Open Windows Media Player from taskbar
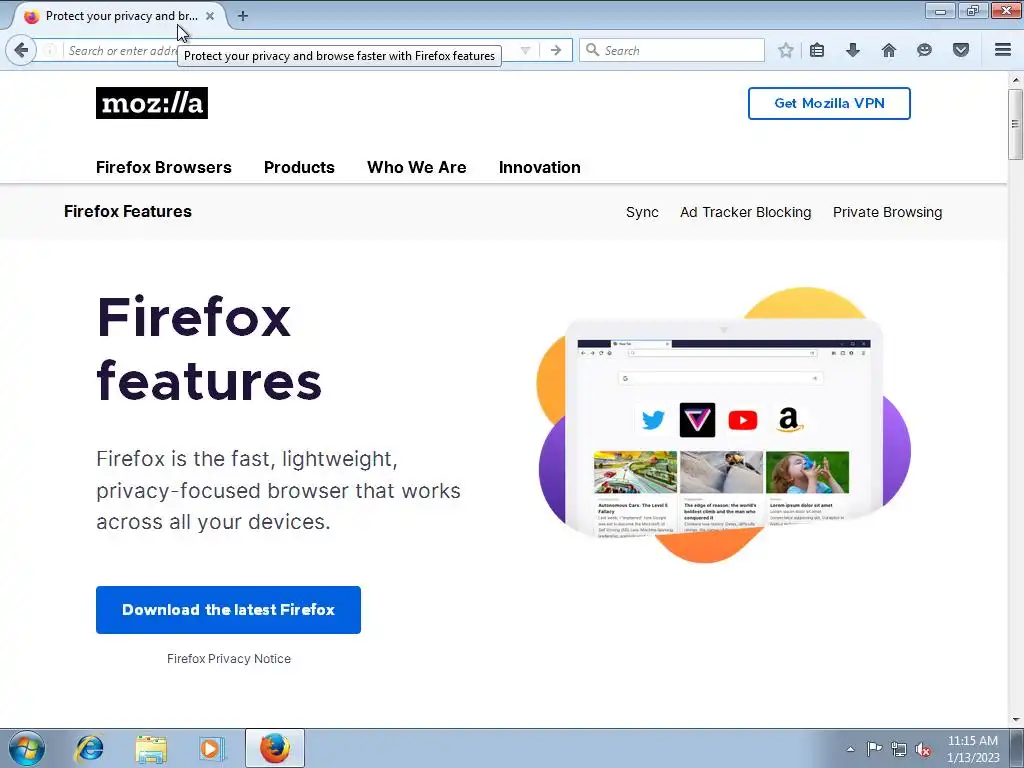Image resolution: width=1024 pixels, height=768 pixels. coord(211,748)
